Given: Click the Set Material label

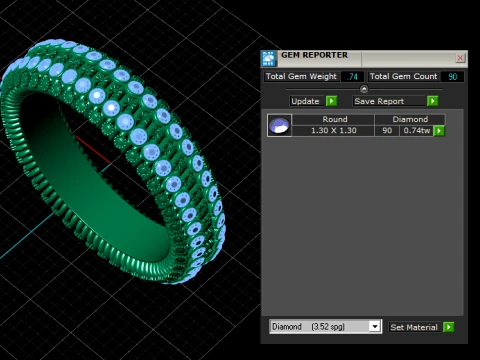Looking at the screenshot, I should tap(414, 327).
